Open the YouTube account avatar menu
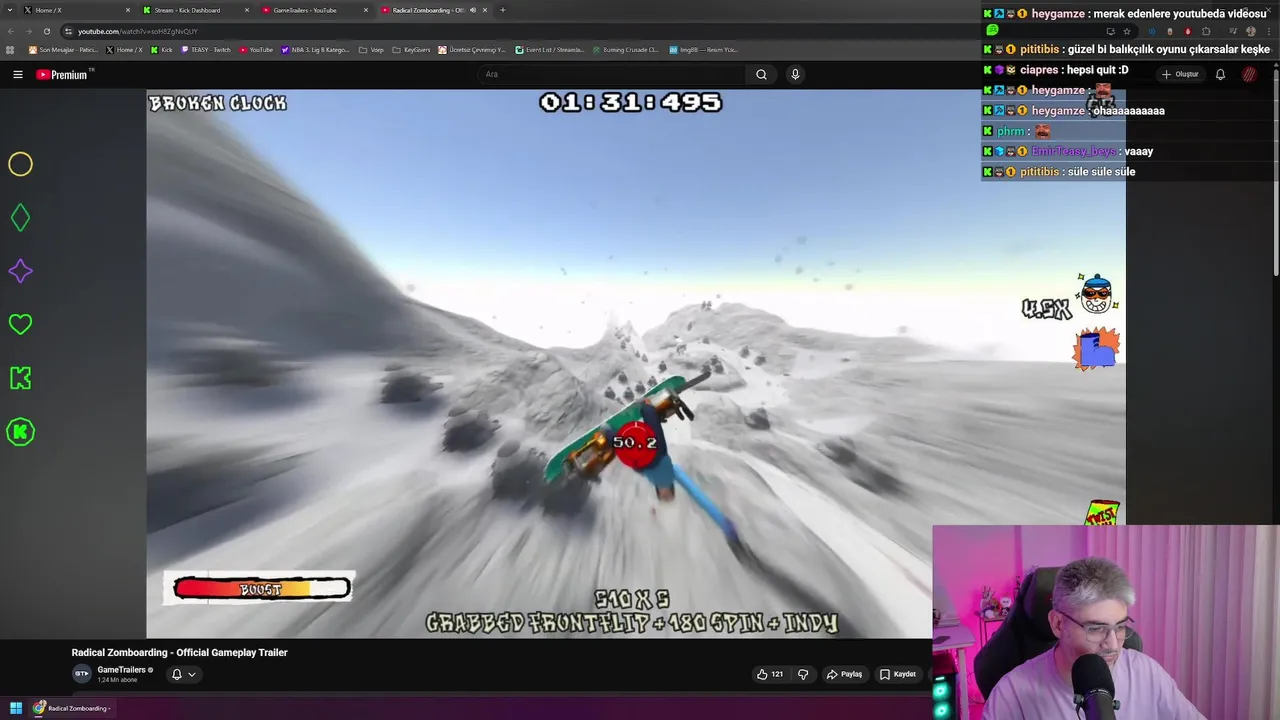1280x720 pixels. click(1249, 74)
